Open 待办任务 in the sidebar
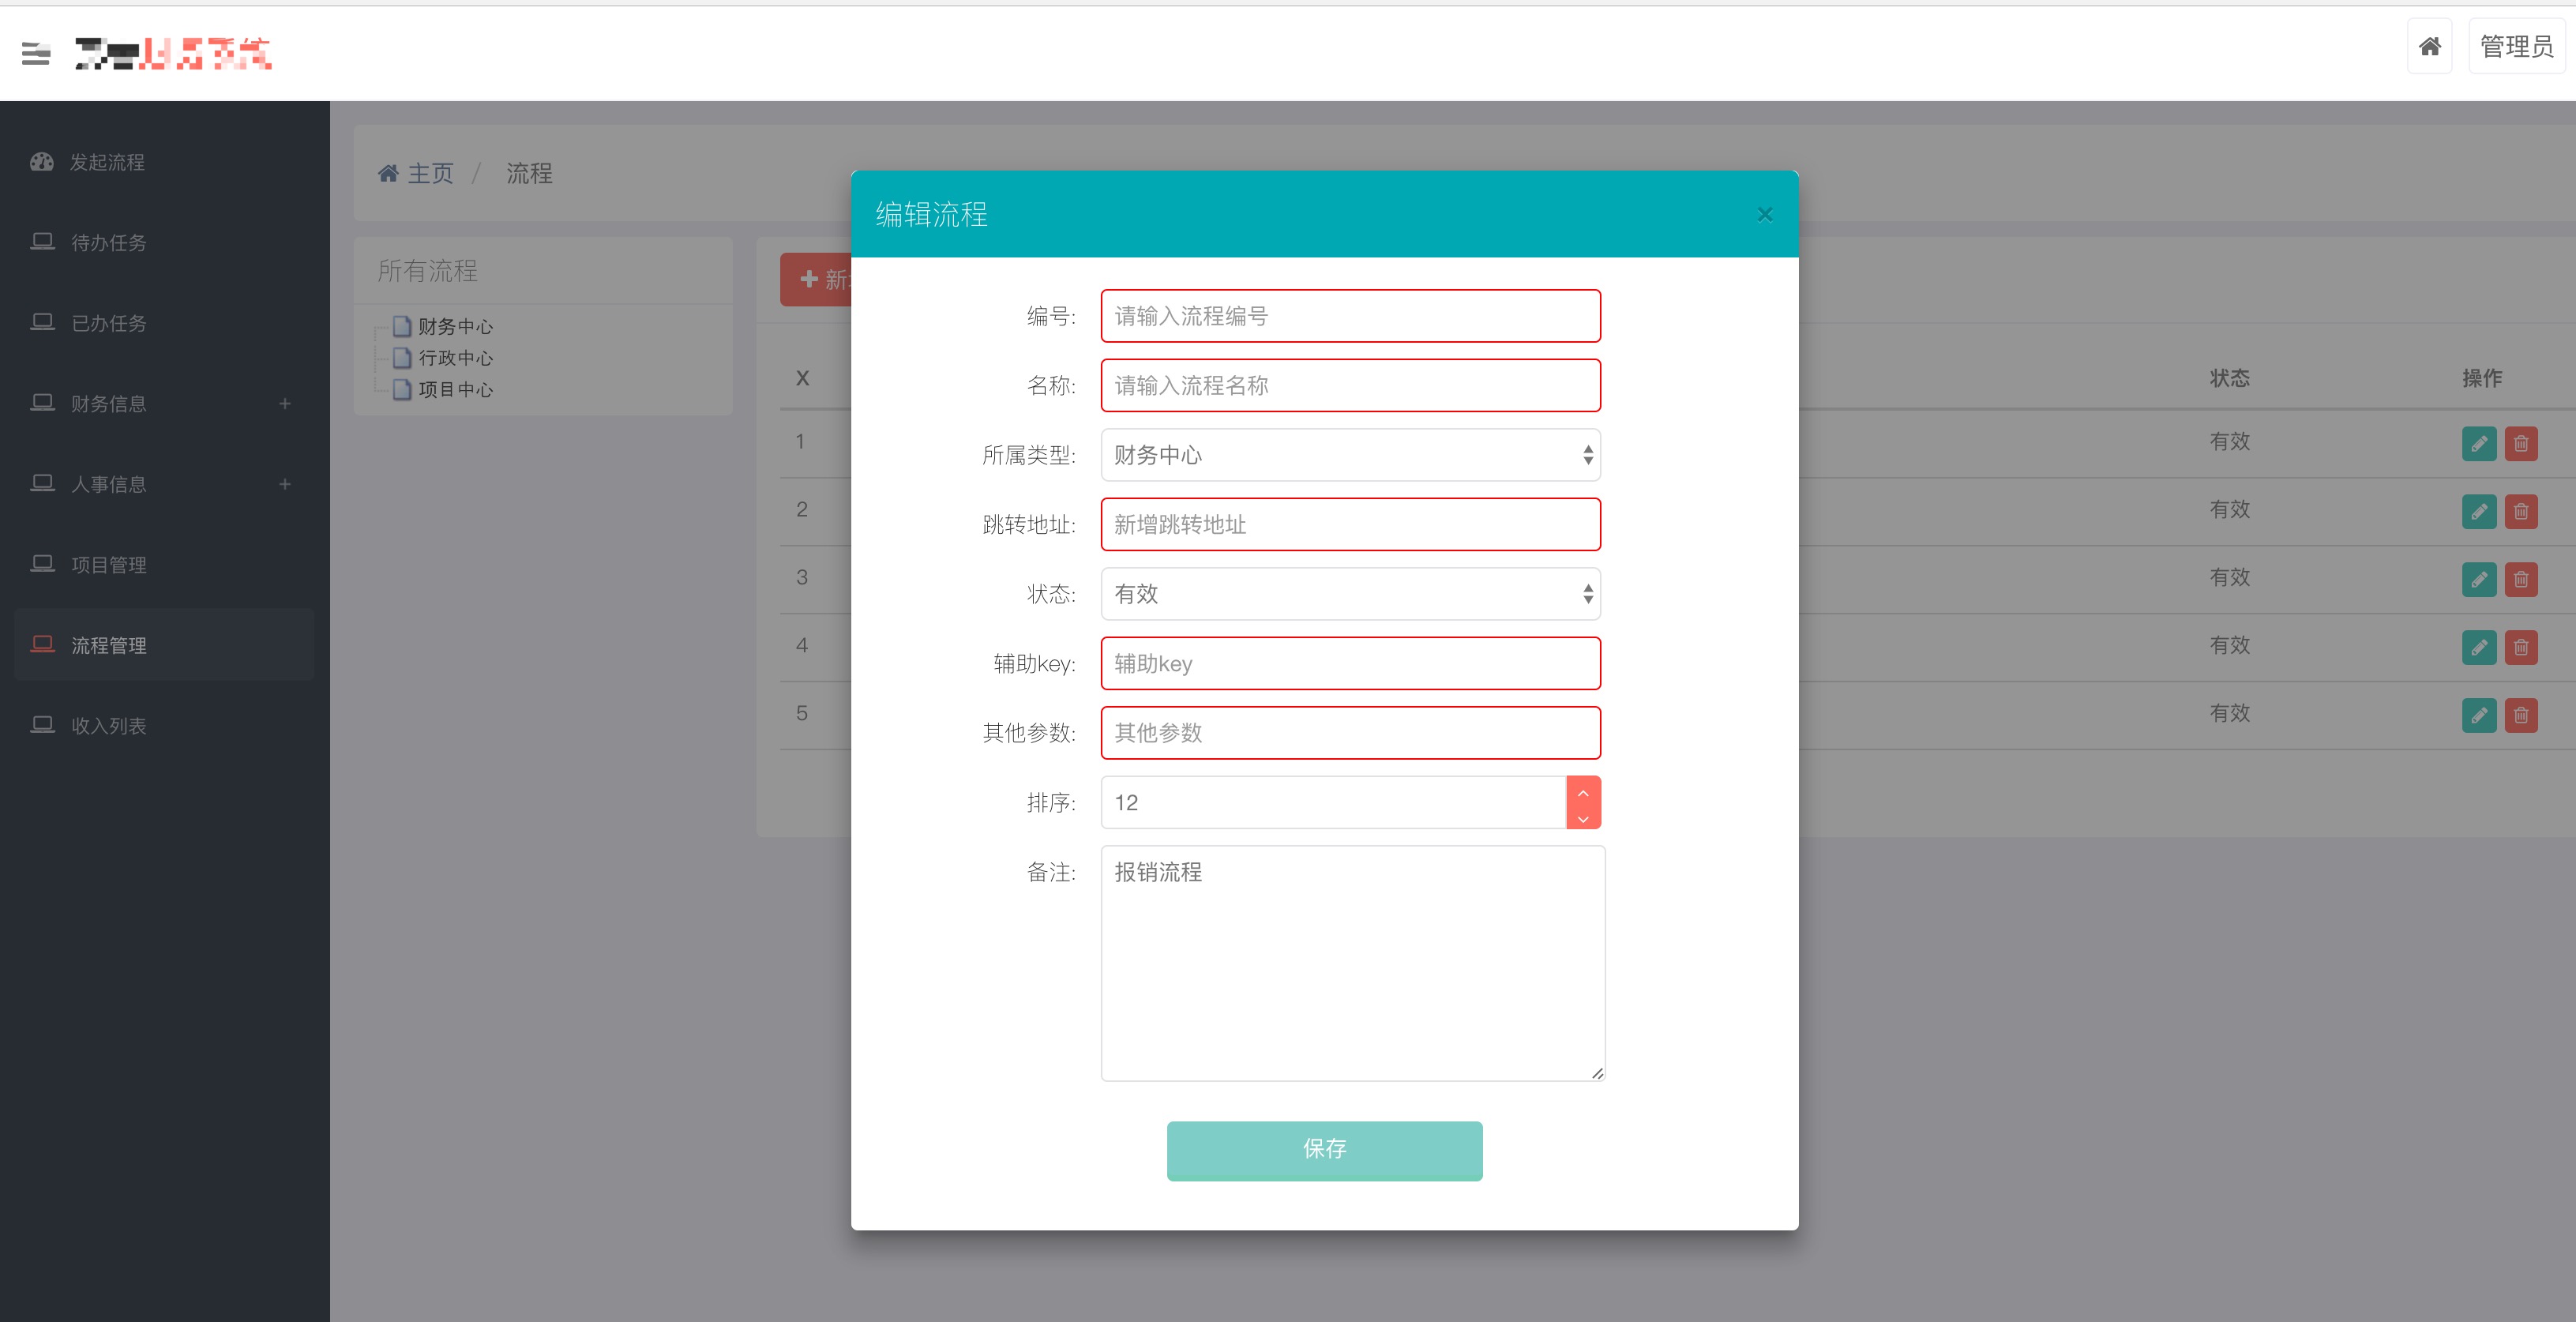 (x=108, y=243)
